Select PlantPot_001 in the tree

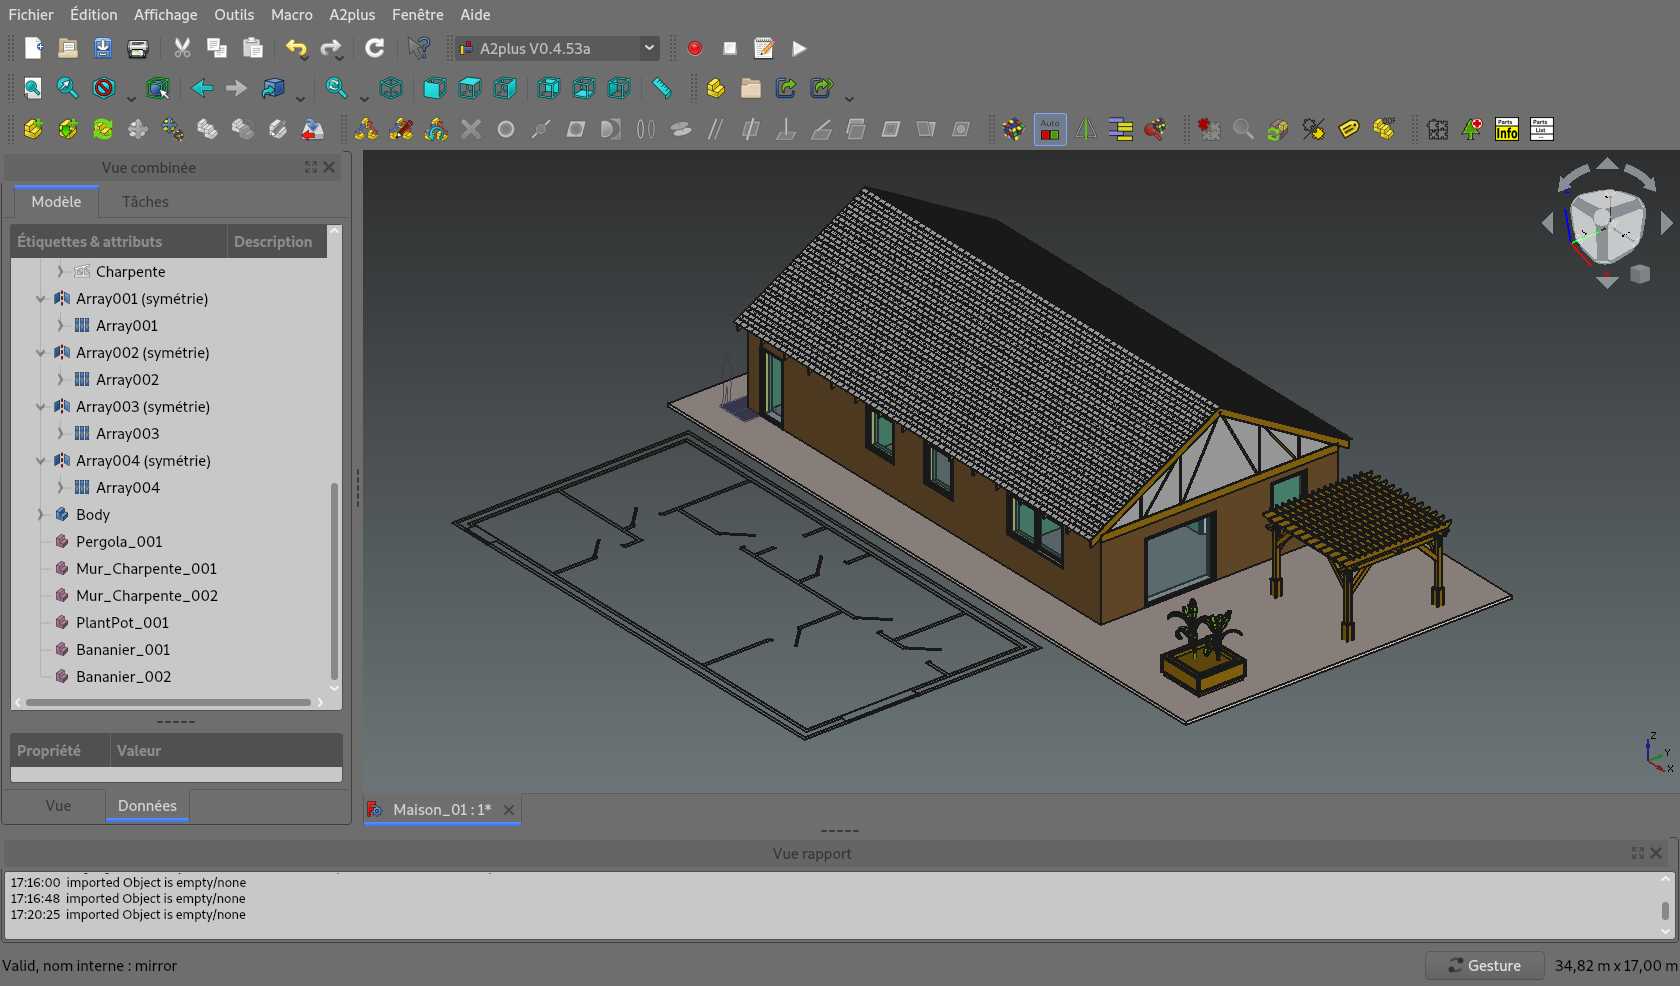point(122,622)
